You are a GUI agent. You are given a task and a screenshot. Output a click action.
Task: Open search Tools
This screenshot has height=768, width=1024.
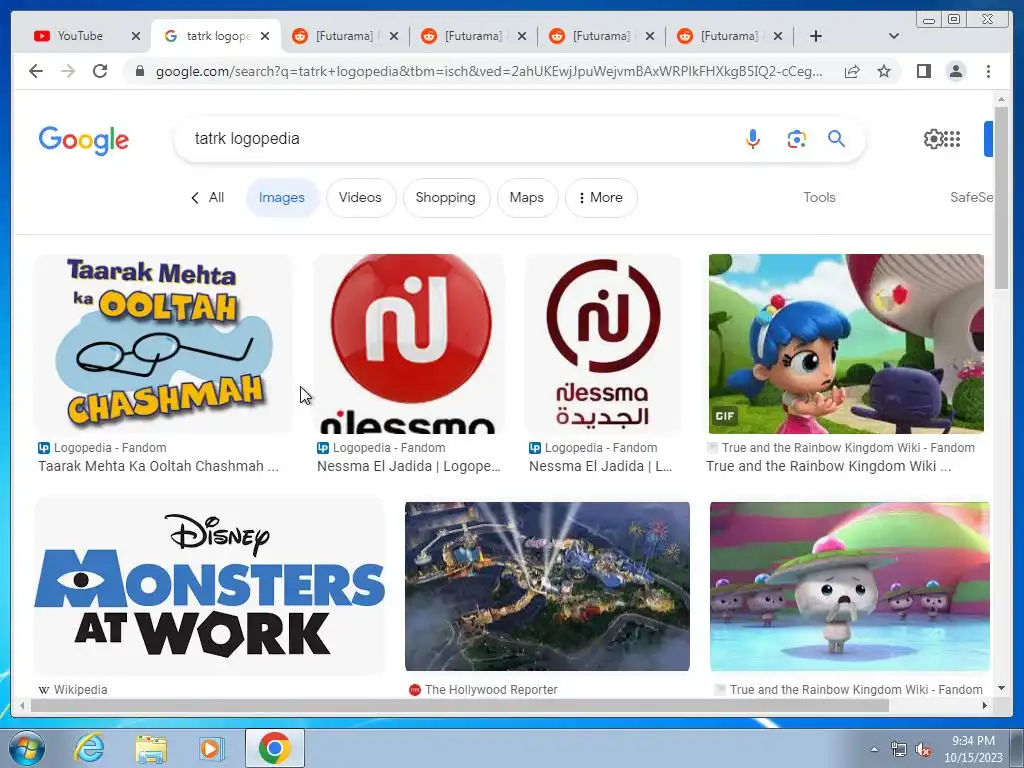point(819,197)
